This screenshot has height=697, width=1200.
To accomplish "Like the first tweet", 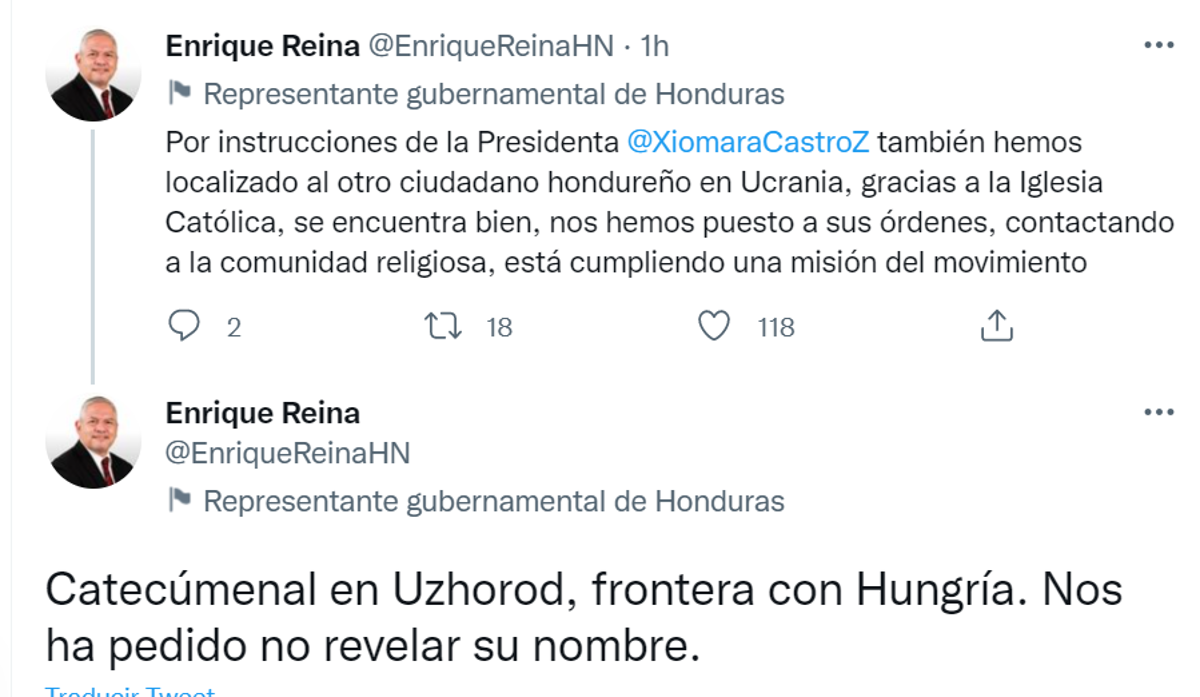I will click(x=716, y=324).
